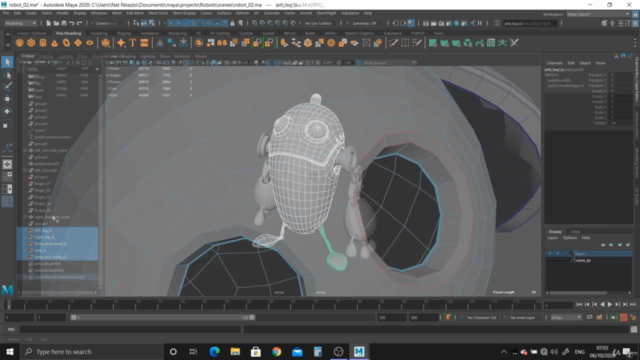This screenshot has height=360, width=640.
Task: Open the Deform menu
Action: (242, 13)
